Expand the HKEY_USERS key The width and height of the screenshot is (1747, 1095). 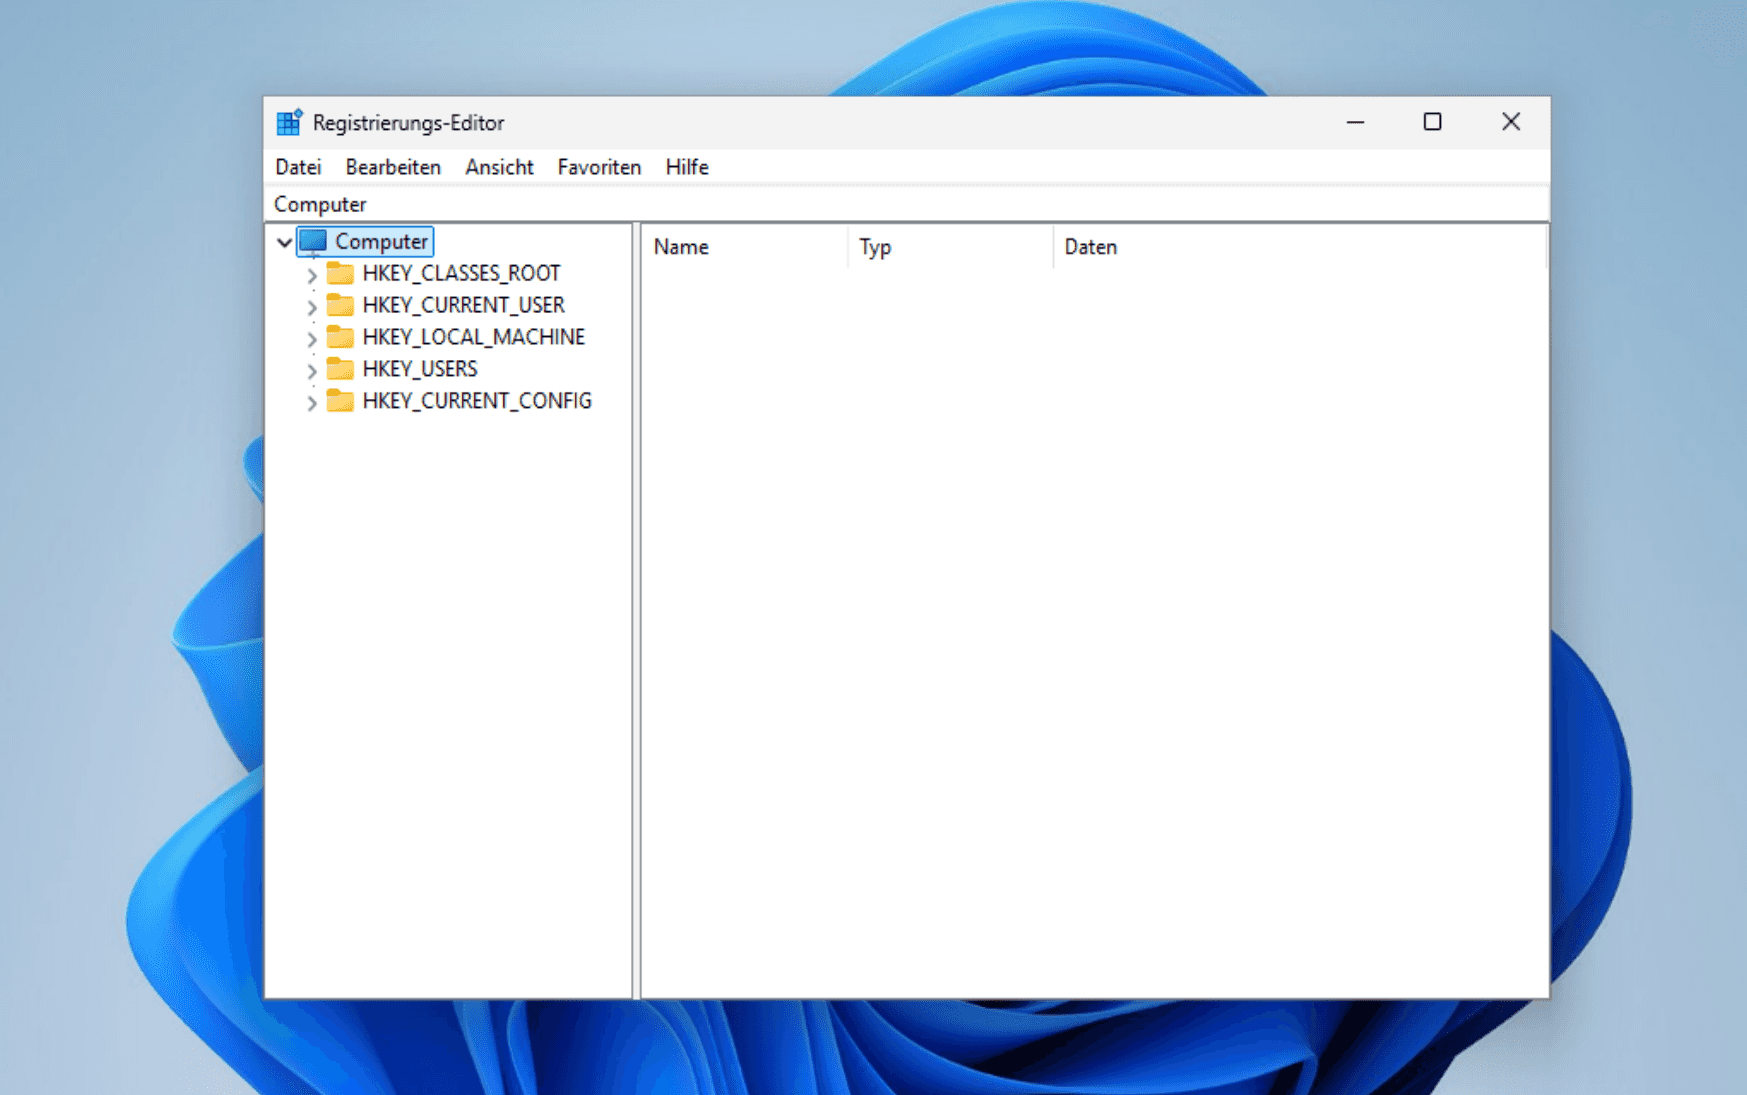[312, 371]
